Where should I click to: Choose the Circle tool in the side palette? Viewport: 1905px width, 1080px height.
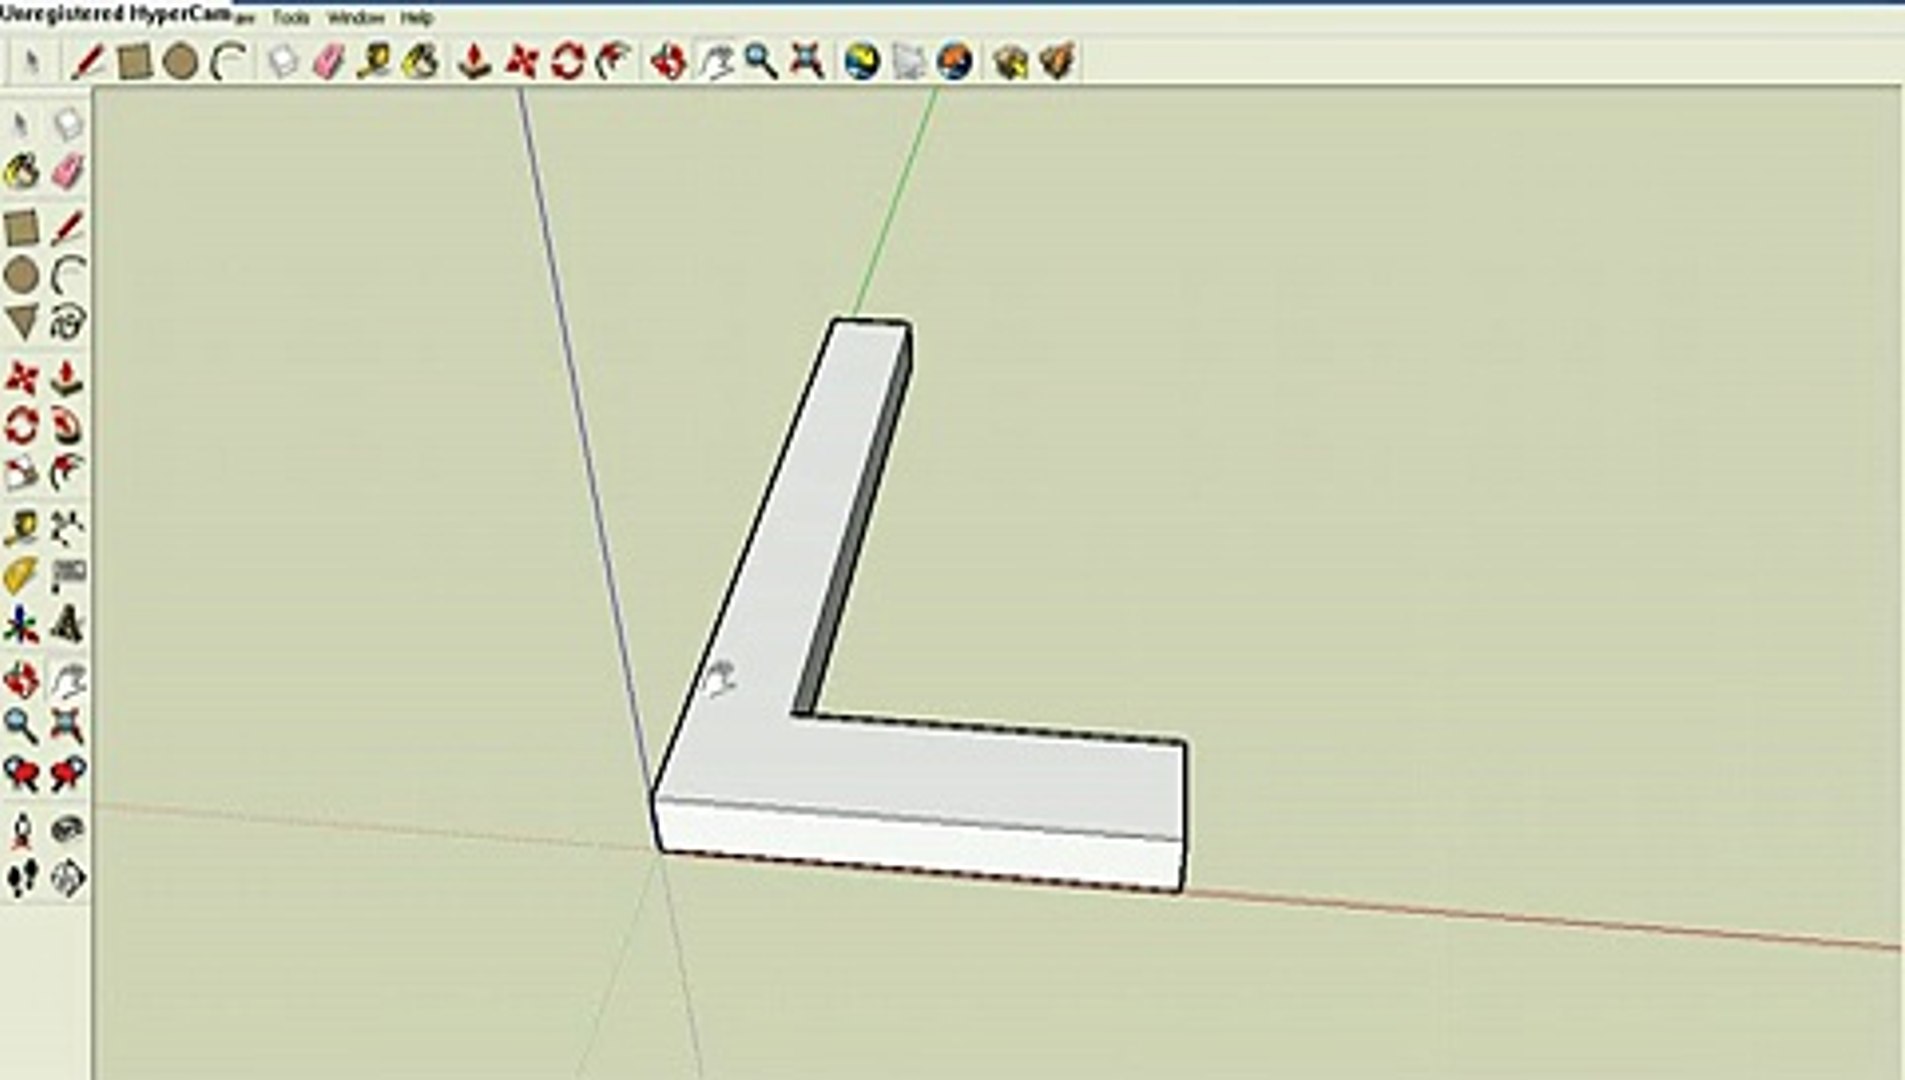pyautogui.click(x=21, y=275)
